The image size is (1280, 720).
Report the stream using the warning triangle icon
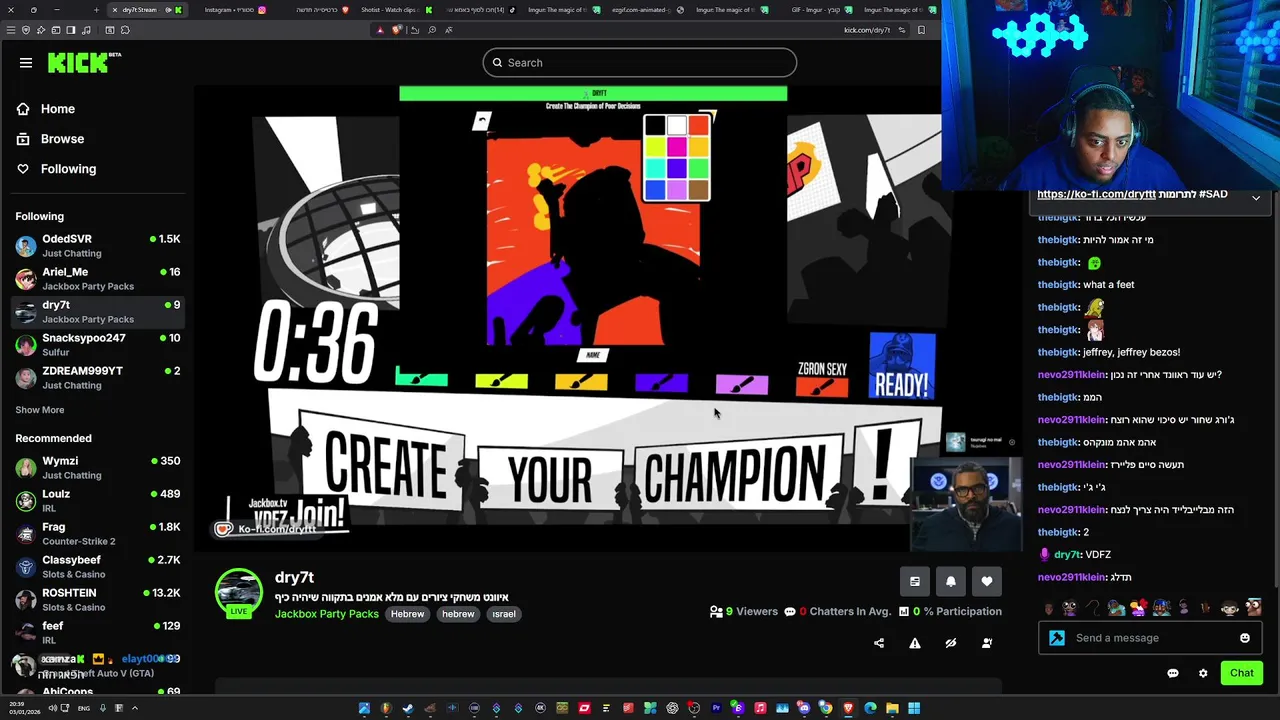tap(915, 643)
